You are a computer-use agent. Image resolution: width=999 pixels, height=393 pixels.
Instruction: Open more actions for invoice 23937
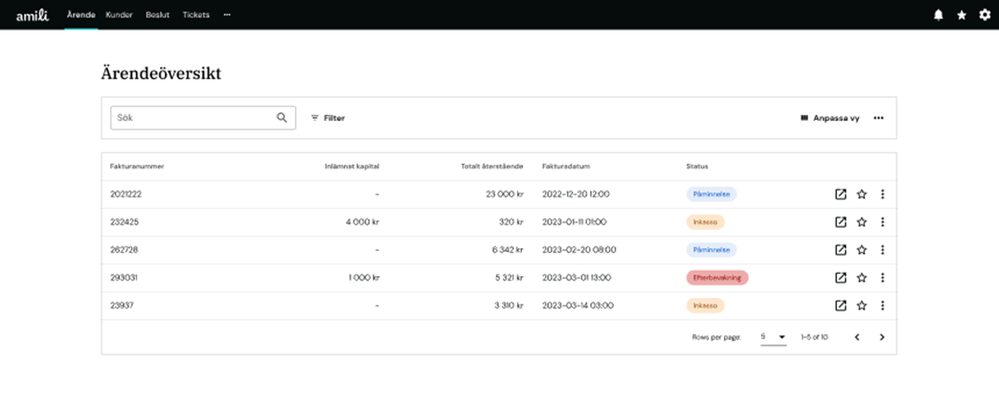click(882, 306)
